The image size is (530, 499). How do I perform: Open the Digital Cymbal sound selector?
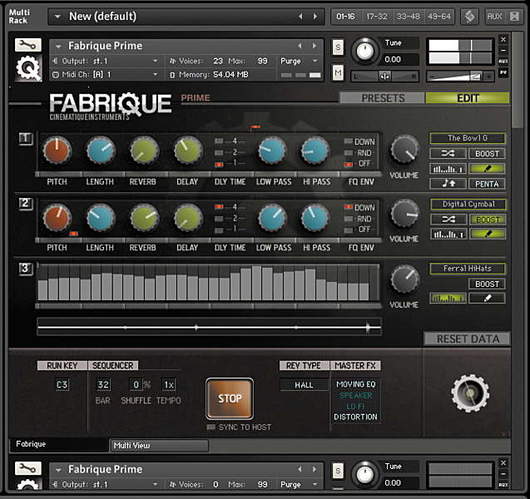[x=468, y=204]
